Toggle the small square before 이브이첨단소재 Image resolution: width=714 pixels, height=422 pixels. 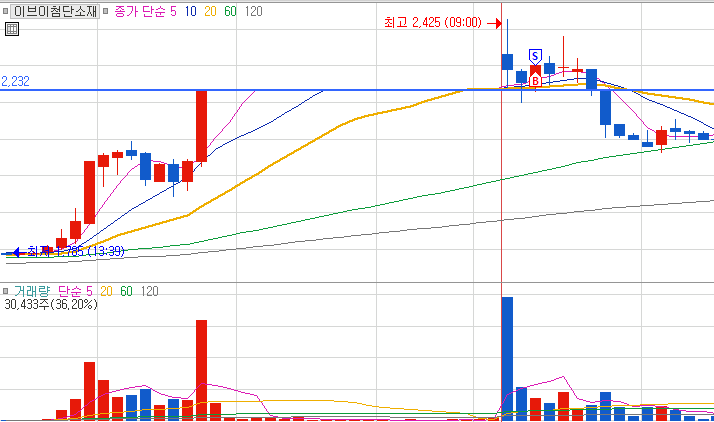5,11
